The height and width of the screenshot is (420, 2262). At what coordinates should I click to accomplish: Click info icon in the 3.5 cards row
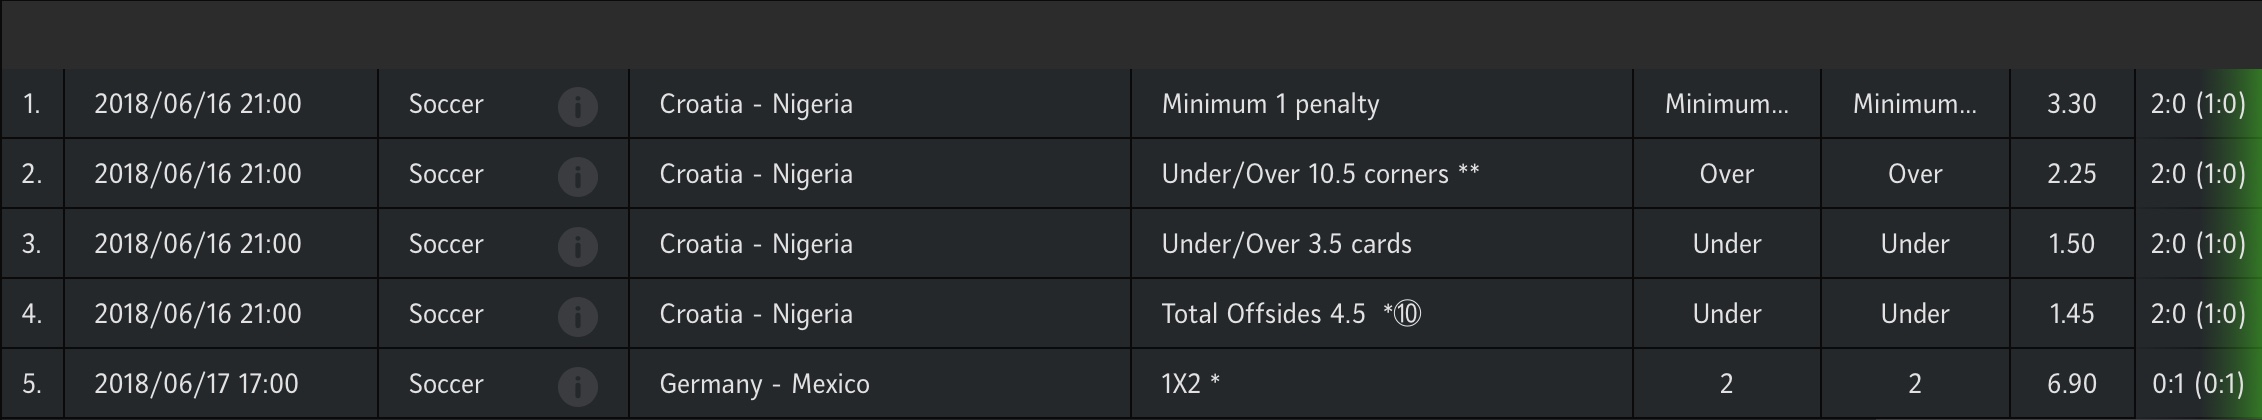click(577, 246)
